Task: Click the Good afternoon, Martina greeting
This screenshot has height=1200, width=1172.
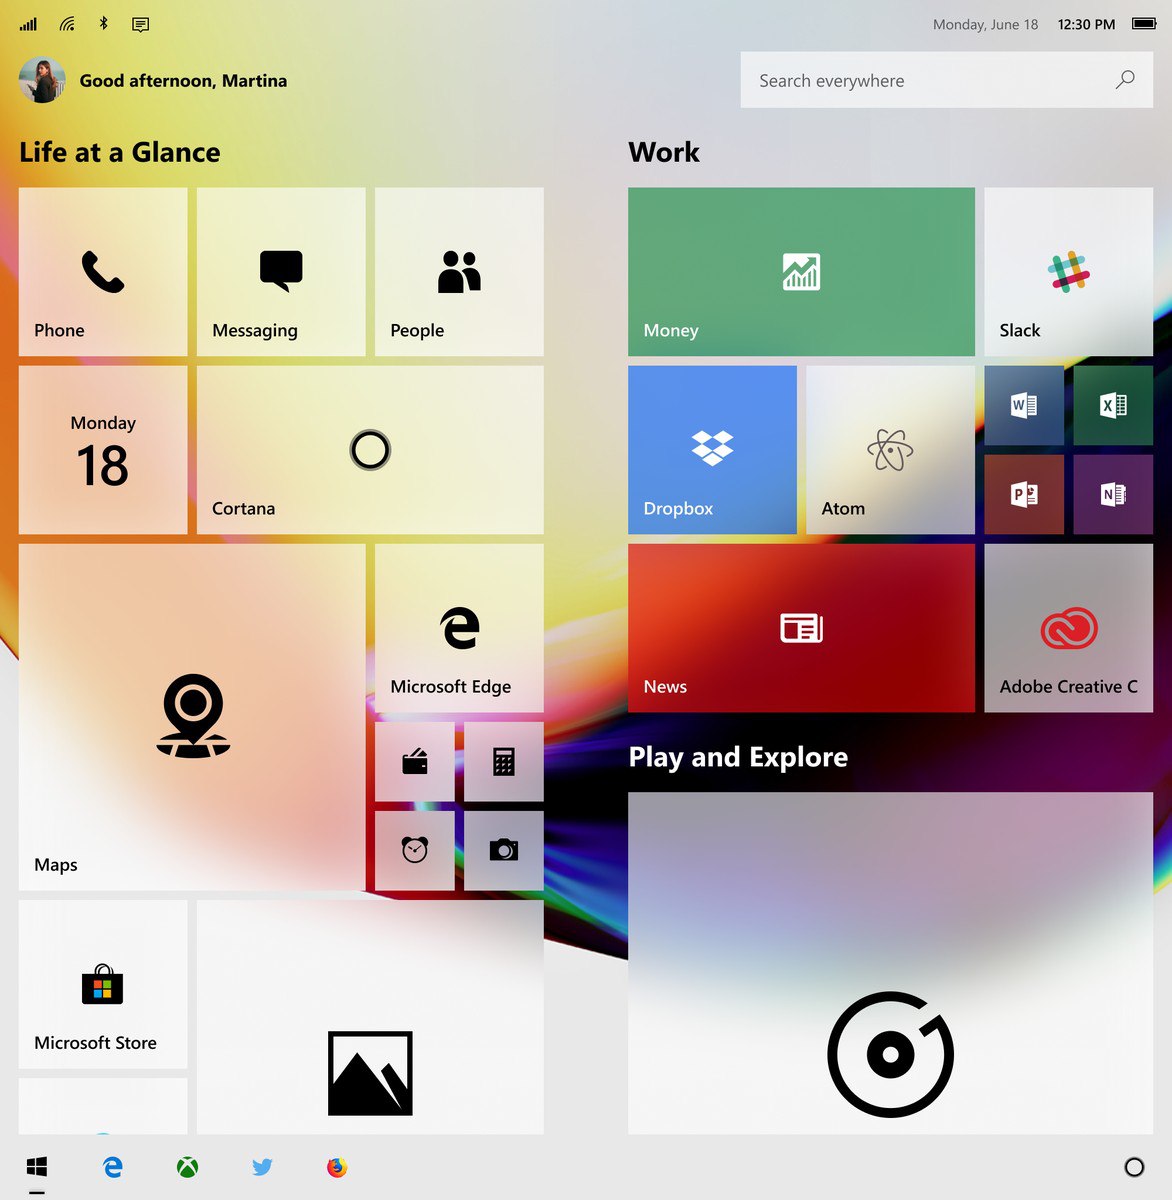Action: tap(183, 81)
